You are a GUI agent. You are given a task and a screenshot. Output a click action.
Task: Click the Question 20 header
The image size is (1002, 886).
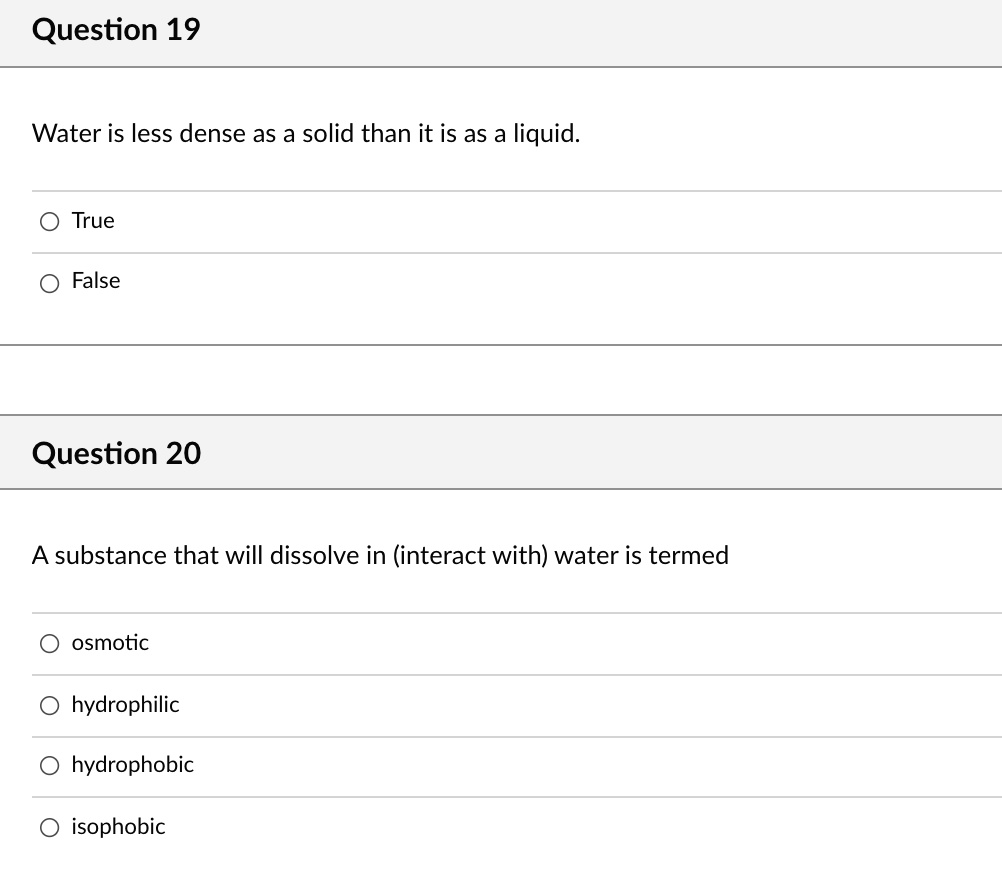pos(116,453)
